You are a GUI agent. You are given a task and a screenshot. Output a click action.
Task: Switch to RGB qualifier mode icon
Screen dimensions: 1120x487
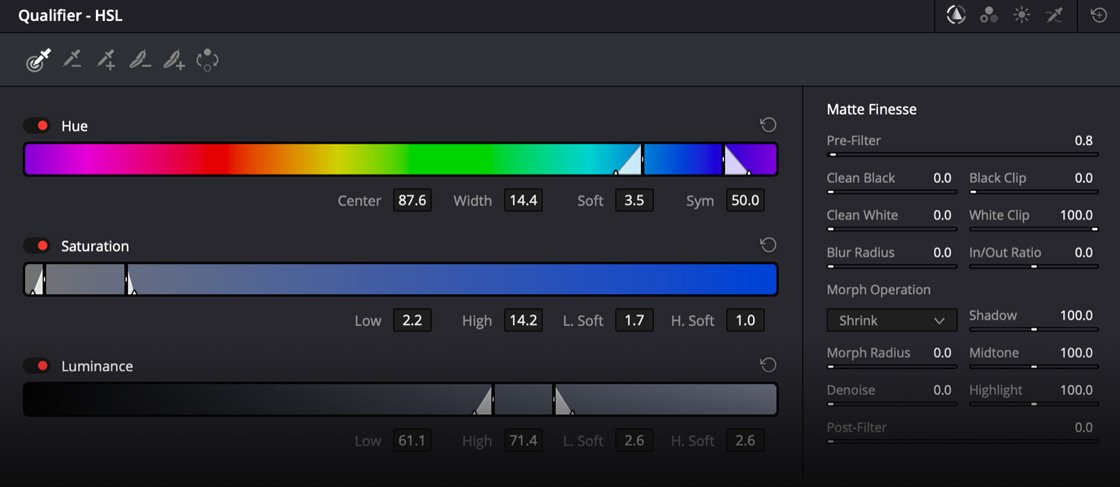click(989, 15)
